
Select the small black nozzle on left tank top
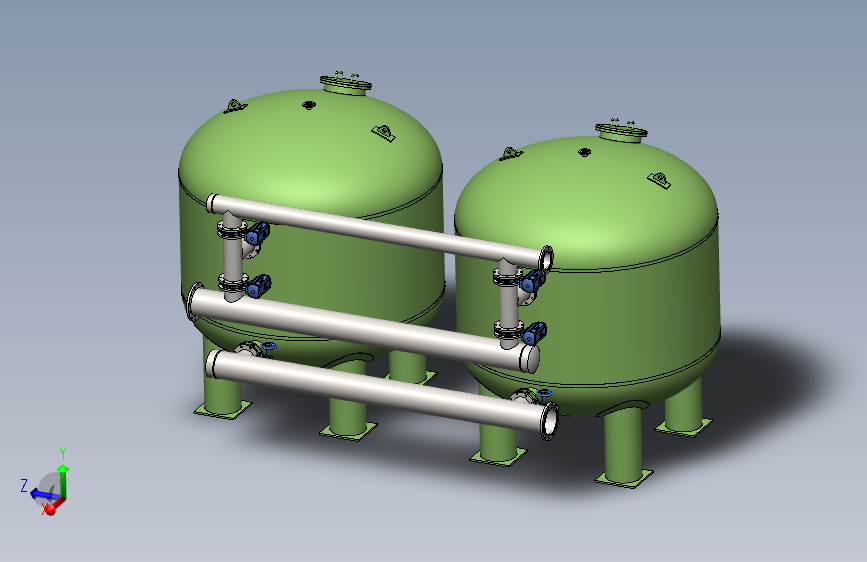(x=309, y=105)
